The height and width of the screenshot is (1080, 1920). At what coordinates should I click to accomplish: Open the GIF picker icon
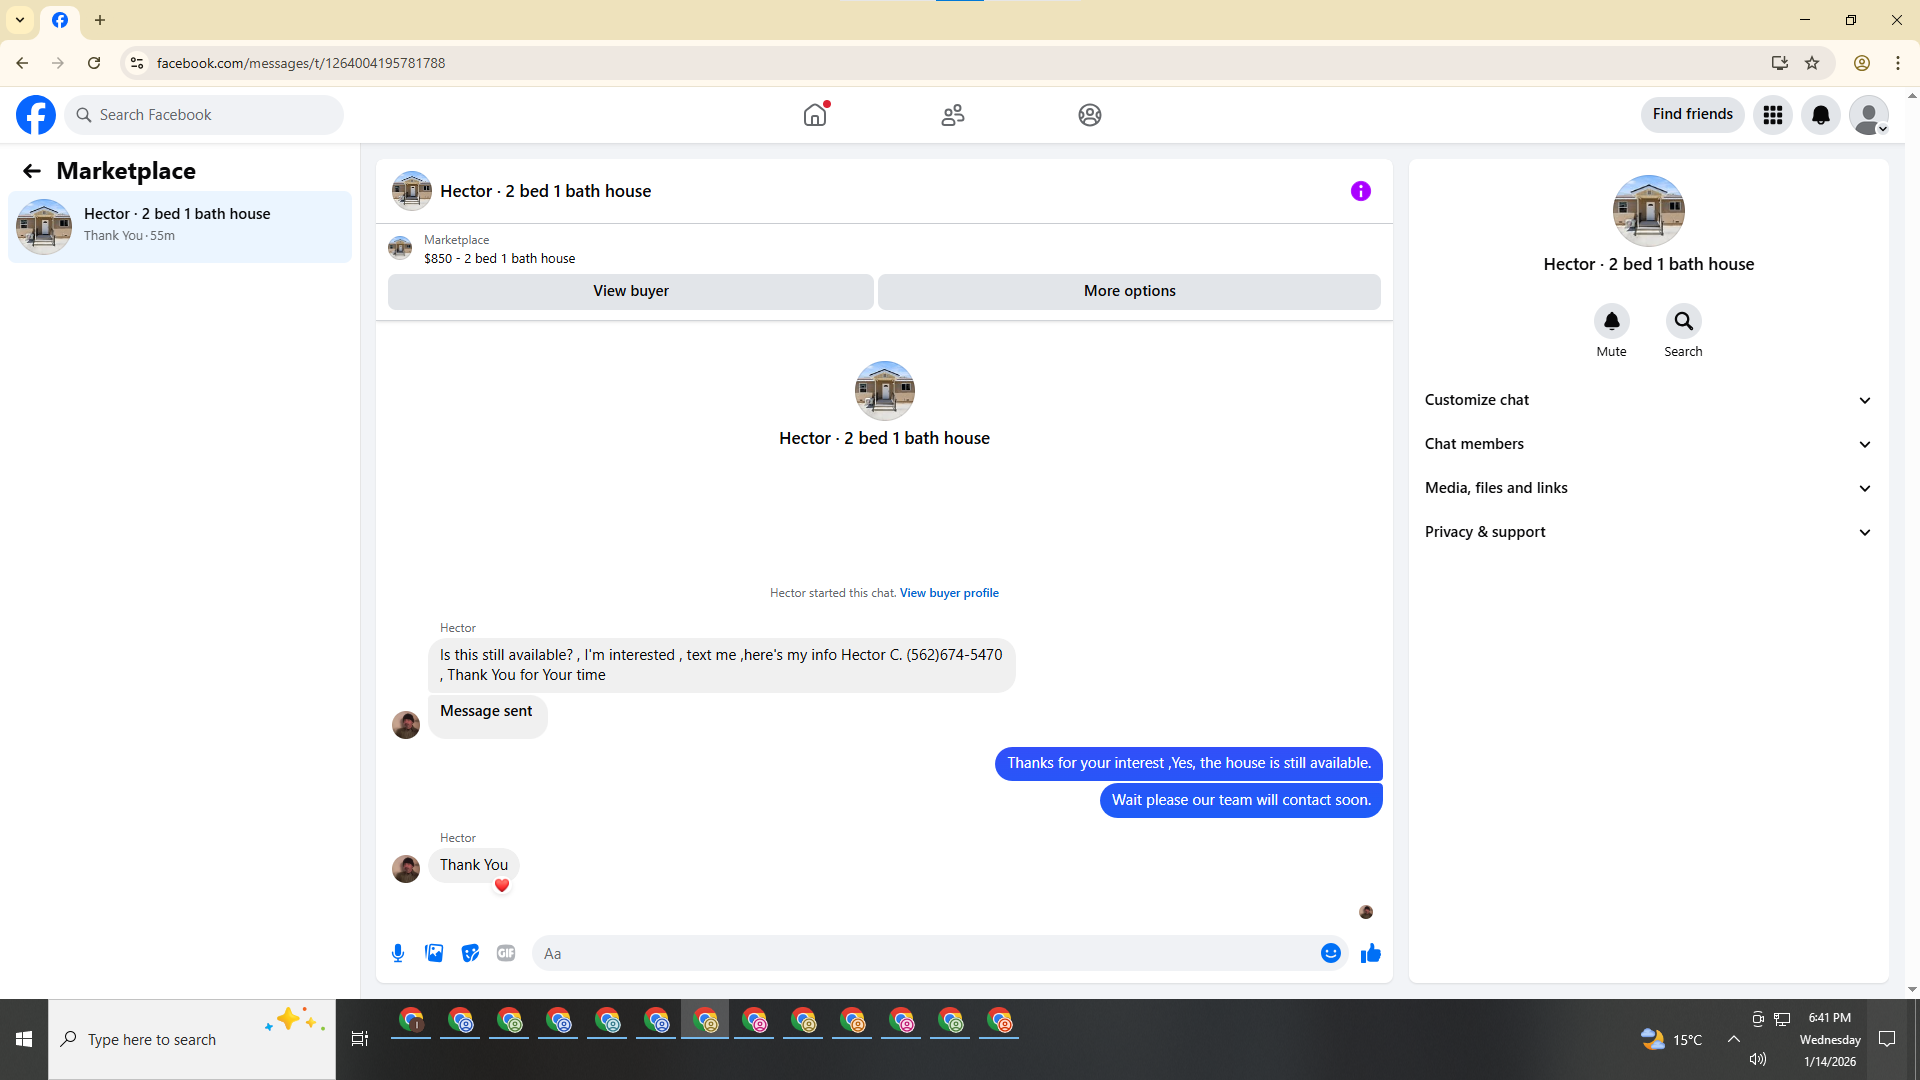tap(506, 953)
